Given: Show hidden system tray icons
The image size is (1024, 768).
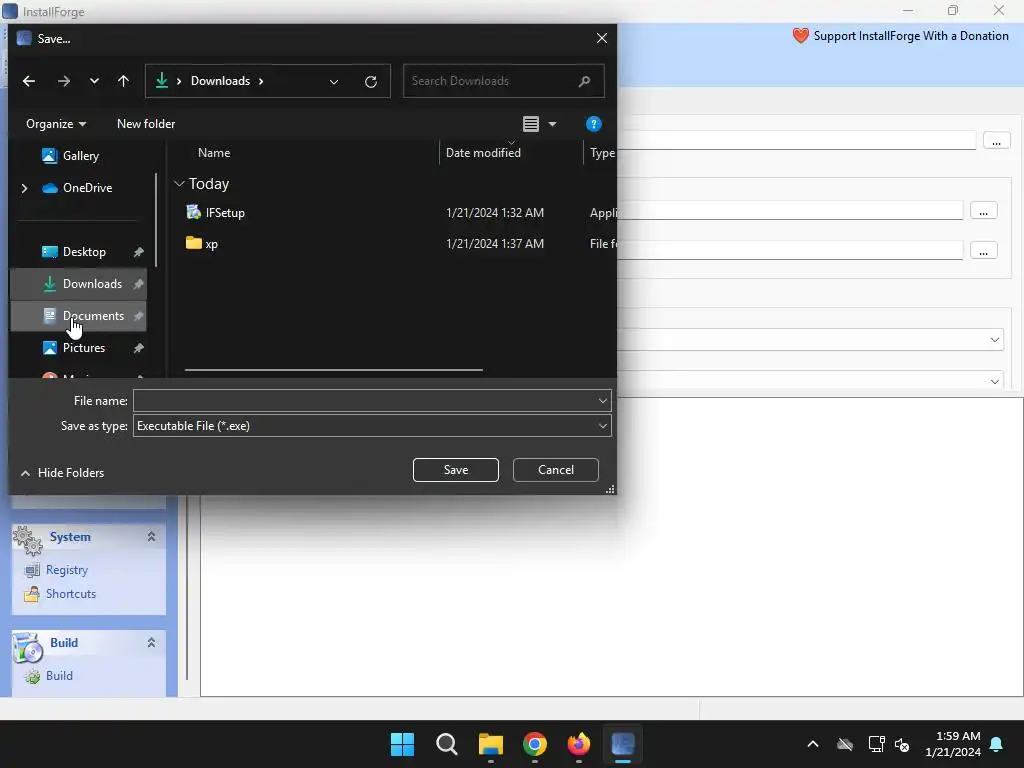Looking at the screenshot, I should click(x=813, y=744).
